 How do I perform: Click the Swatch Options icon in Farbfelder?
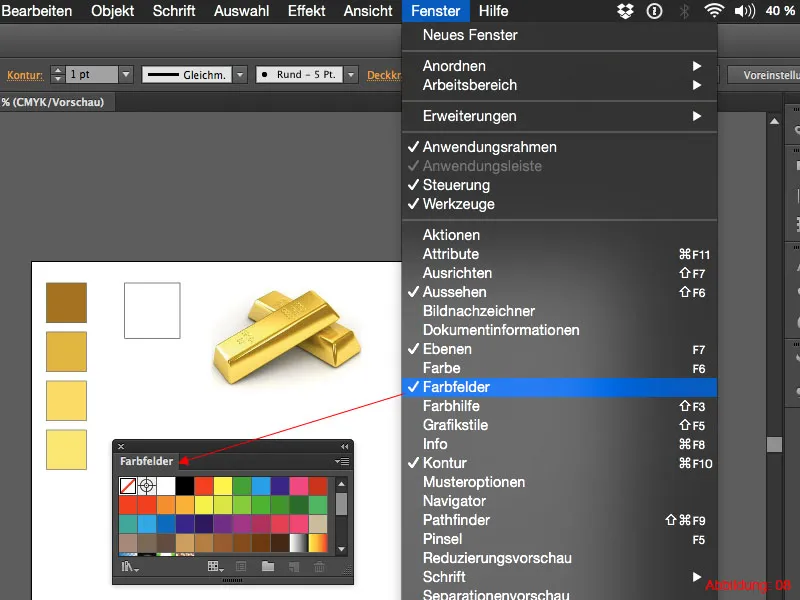click(x=241, y=567)
